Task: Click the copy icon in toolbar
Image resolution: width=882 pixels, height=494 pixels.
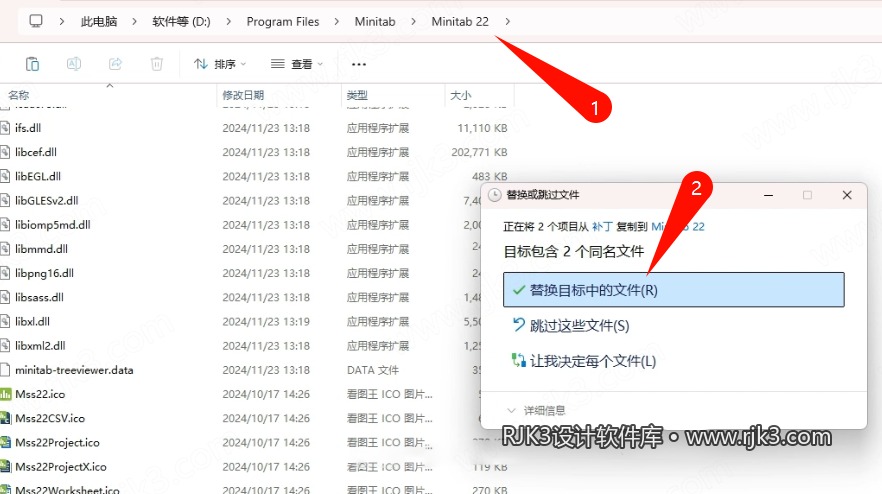Action: click(x=32, y=64)
